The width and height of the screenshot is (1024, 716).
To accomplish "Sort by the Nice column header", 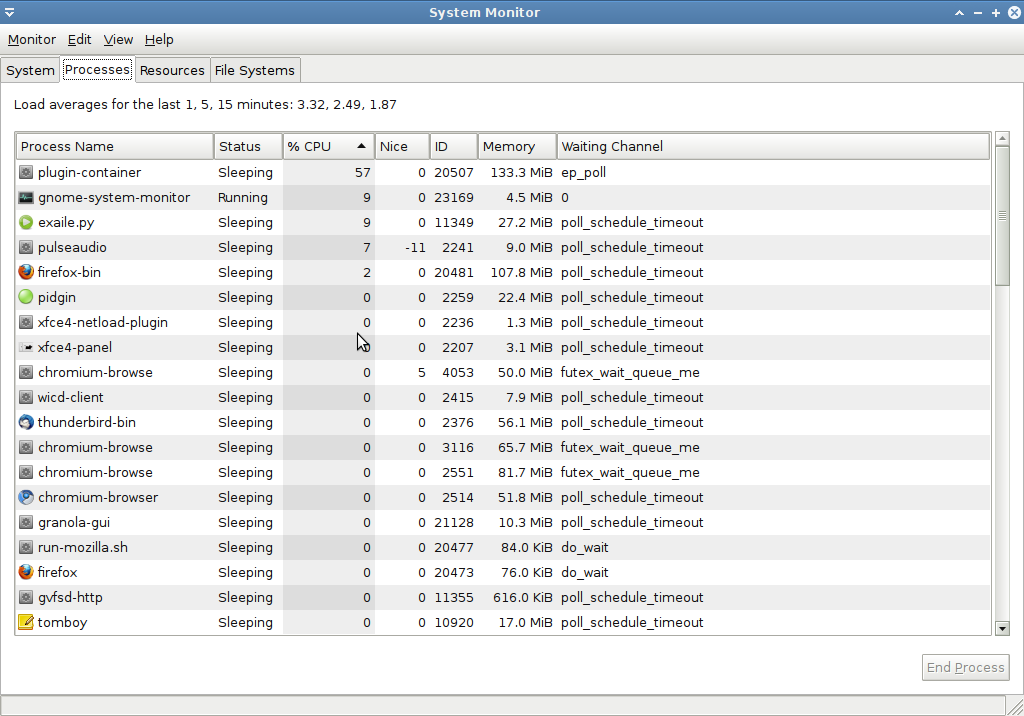I will coord(402,146).
